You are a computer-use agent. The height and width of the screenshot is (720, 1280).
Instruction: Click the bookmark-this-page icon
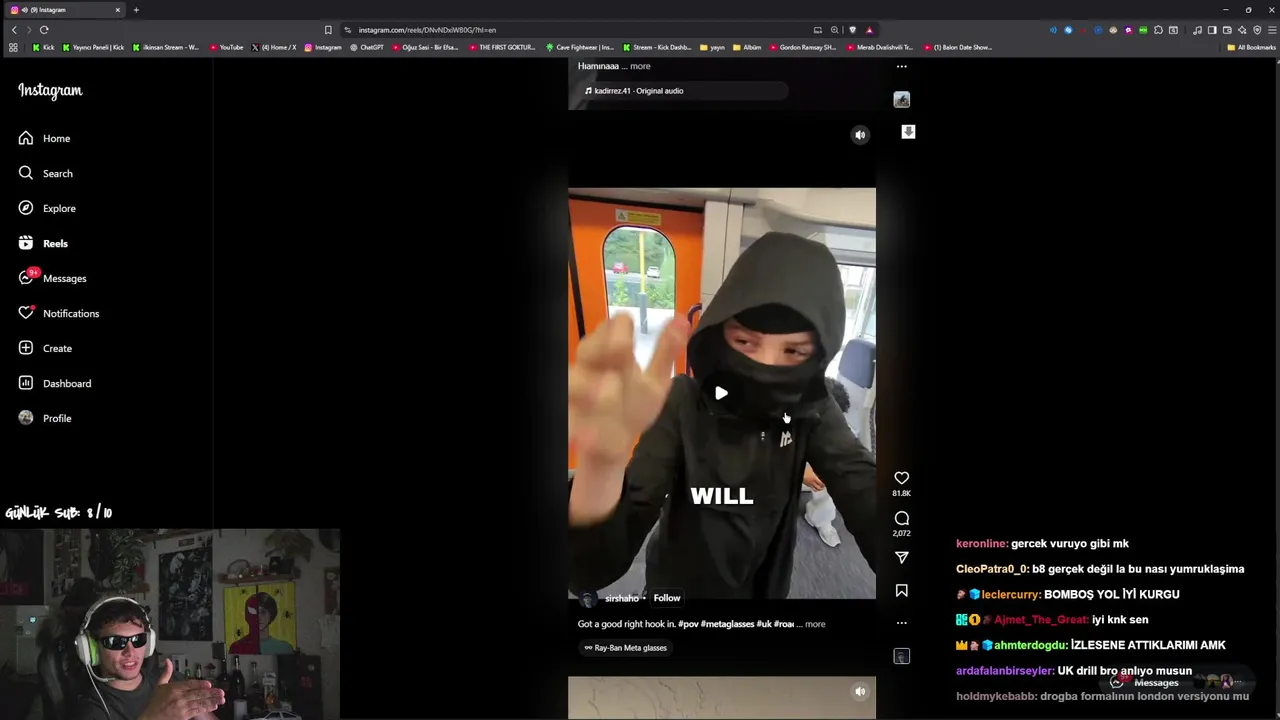(328, 30)
